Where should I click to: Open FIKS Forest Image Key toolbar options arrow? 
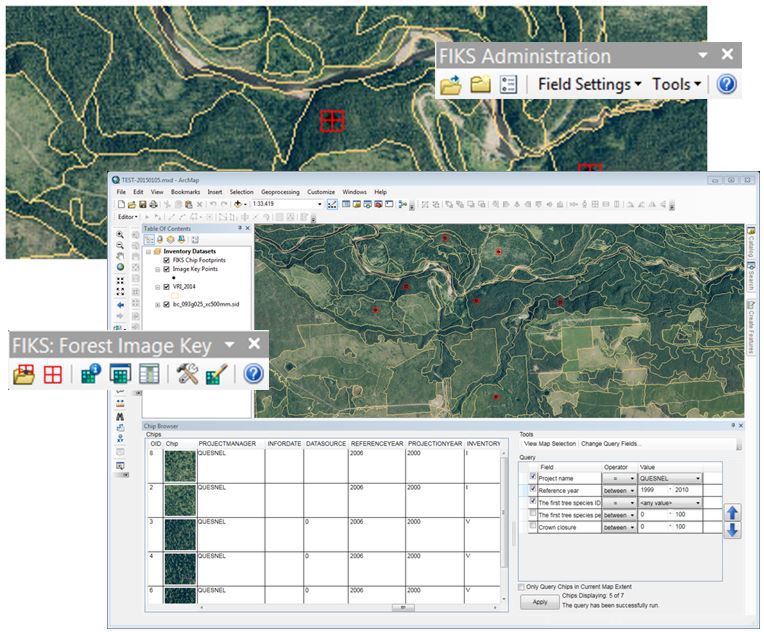229,345
